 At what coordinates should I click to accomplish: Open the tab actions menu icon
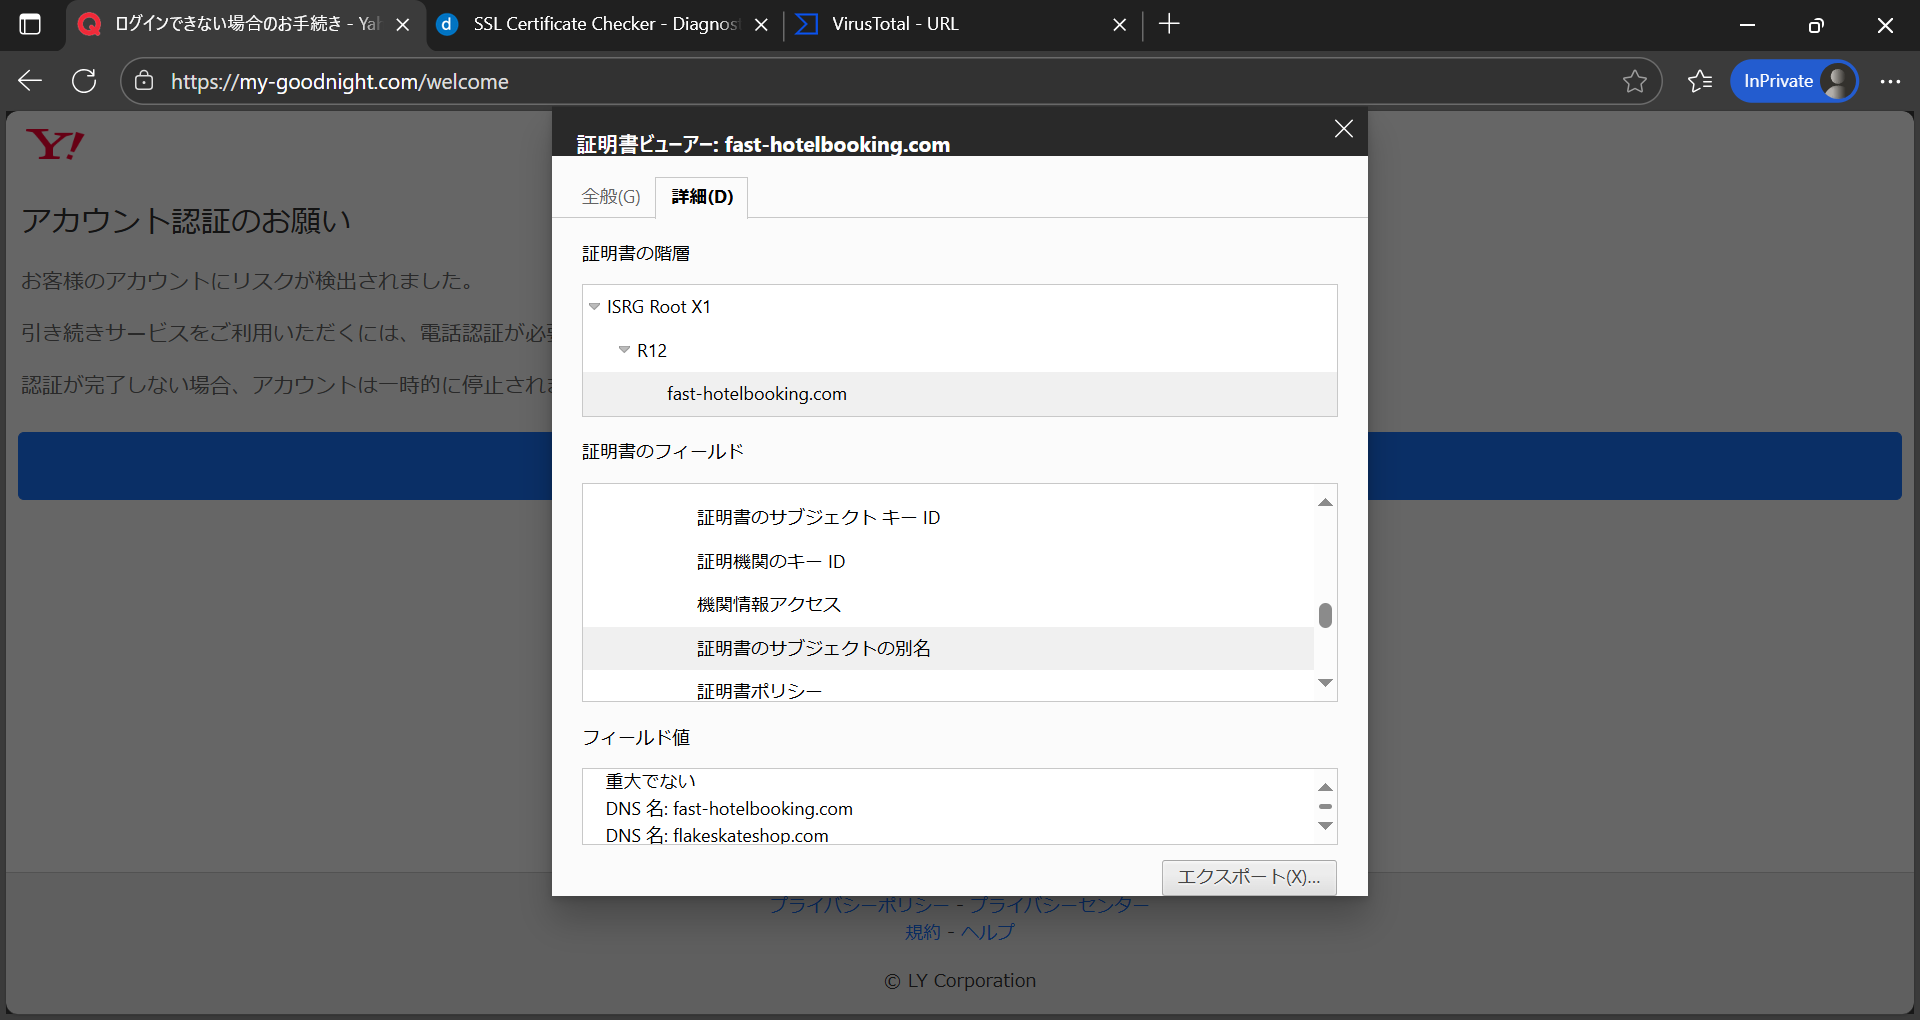[x=30, y=24]
